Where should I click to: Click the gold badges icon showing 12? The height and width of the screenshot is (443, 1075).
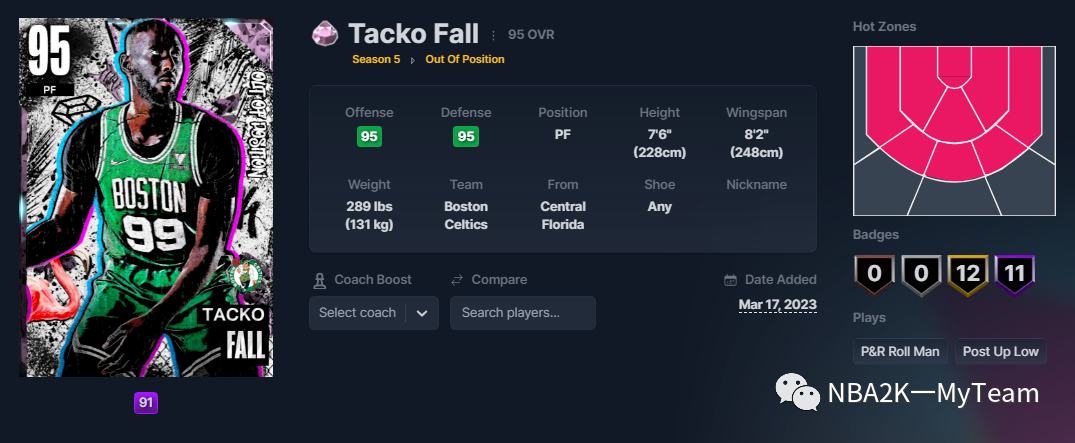967,273
